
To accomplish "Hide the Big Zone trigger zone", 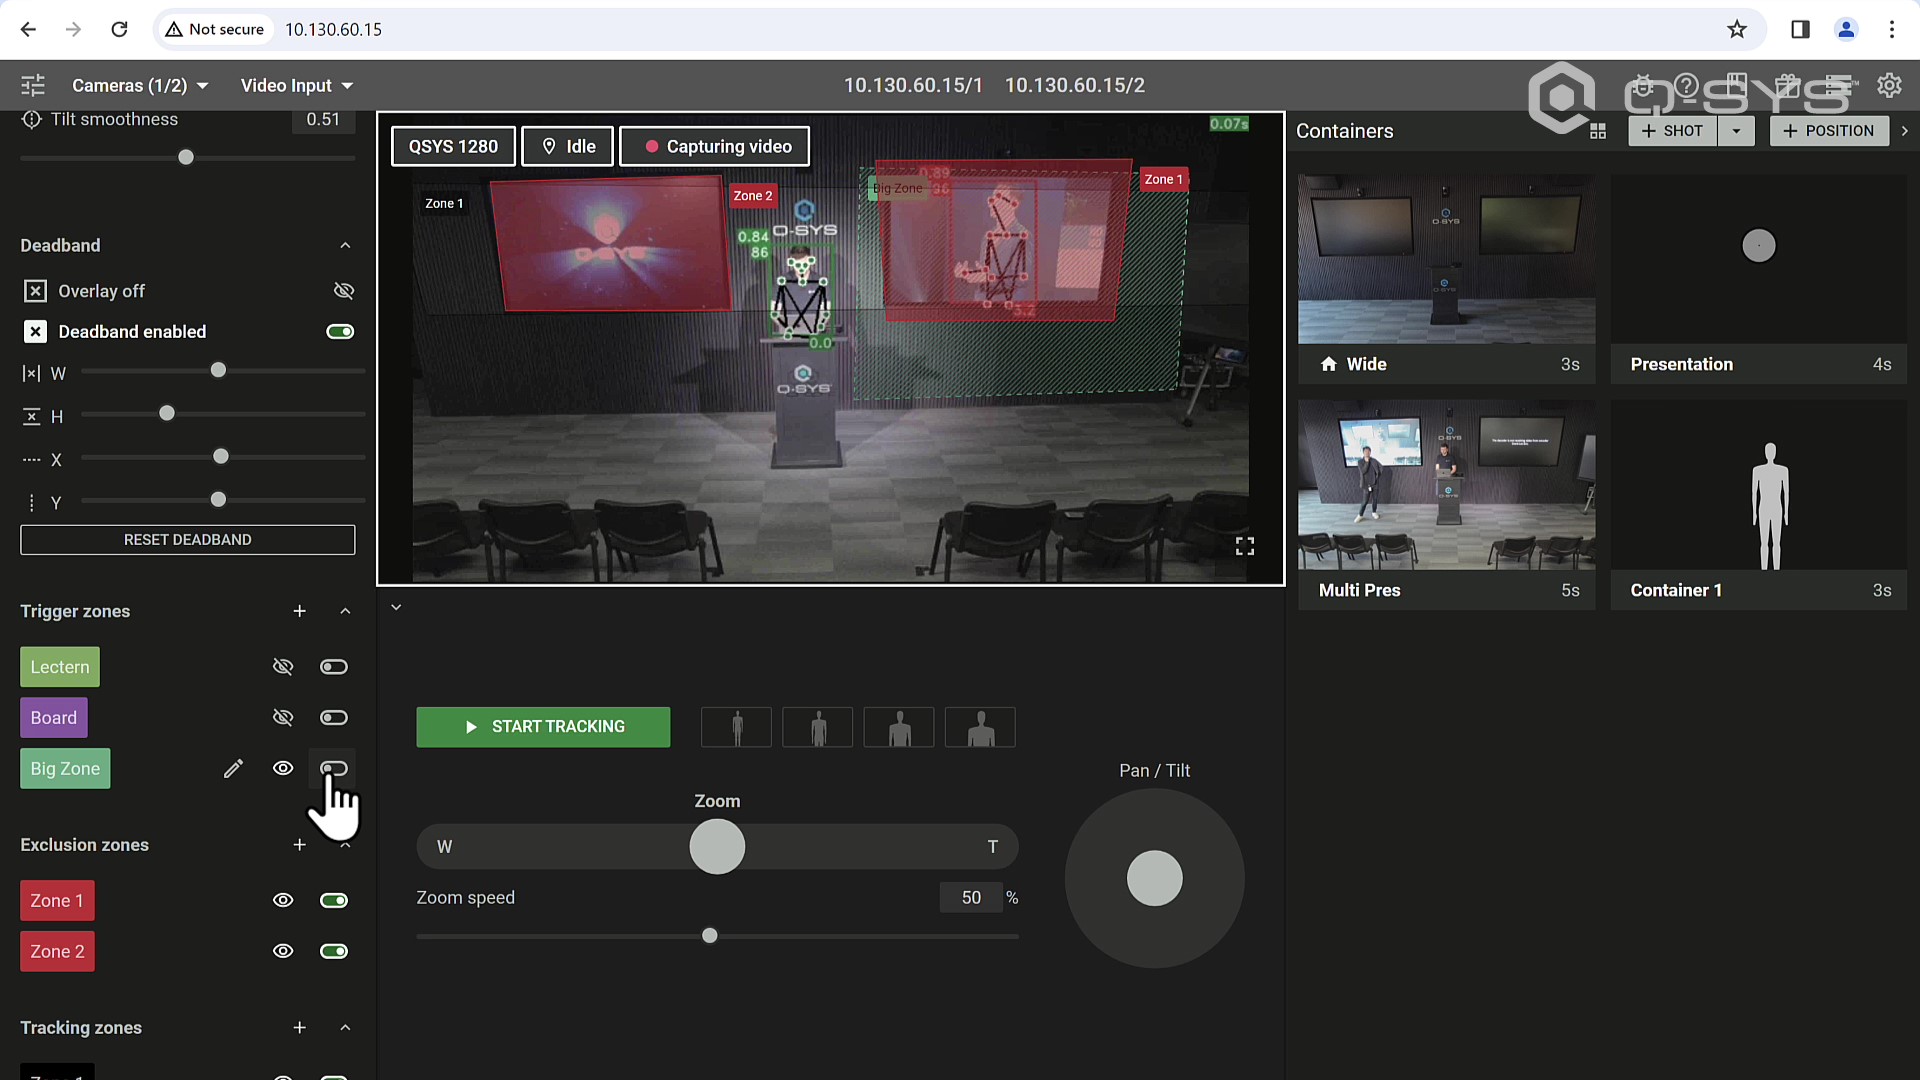I will point(283,768).
